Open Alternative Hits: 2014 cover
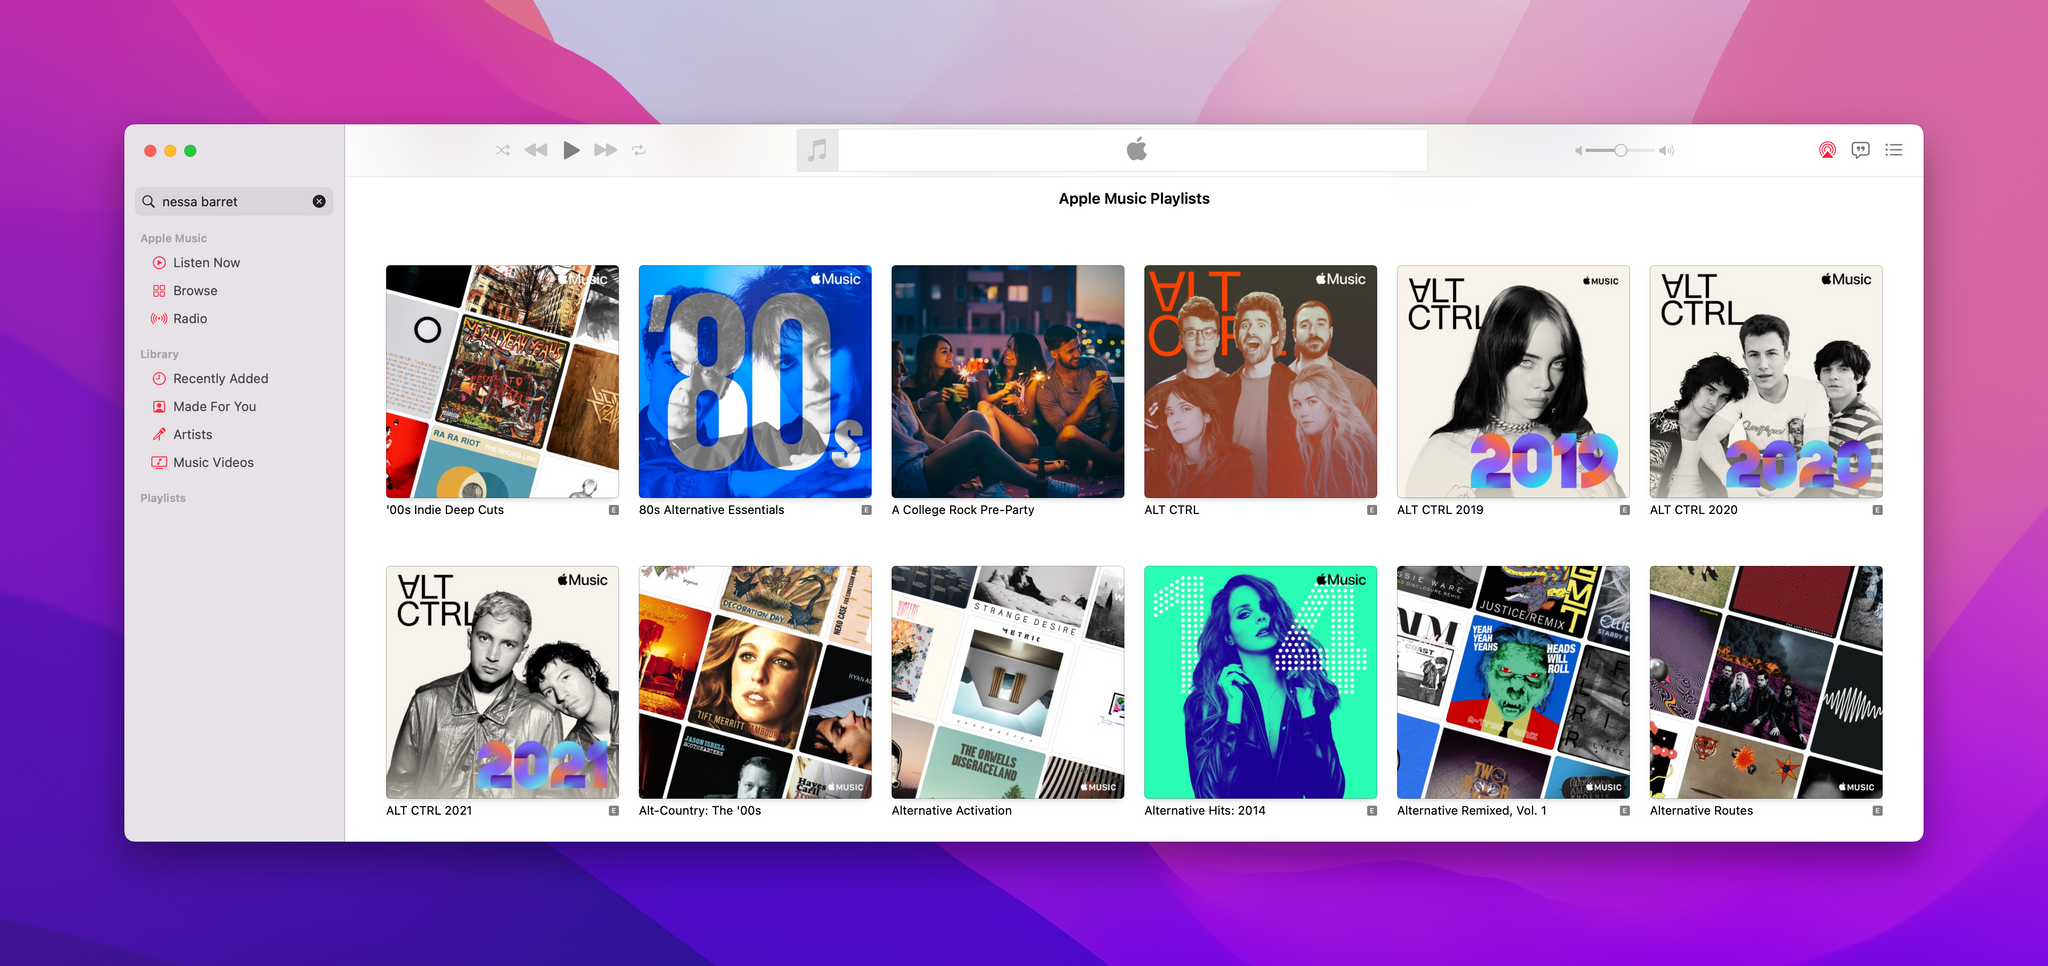The width and height of the screenshot is (2048, 966). tap(1260, 682)
